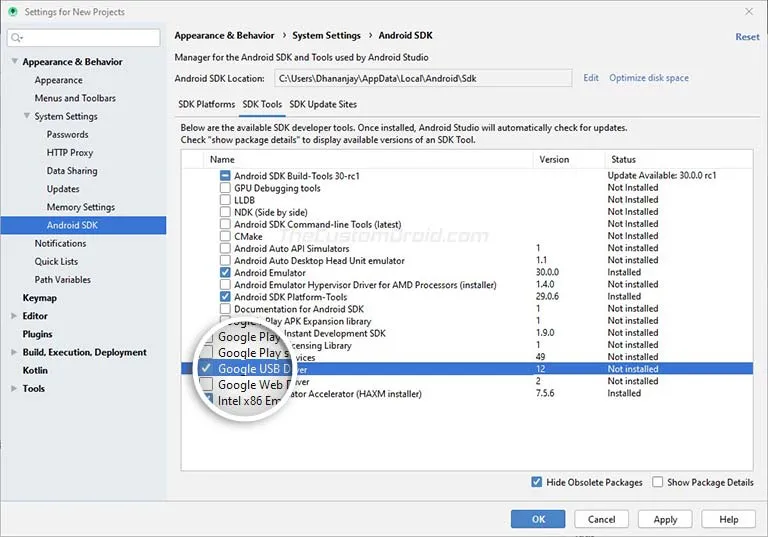Collapse the System Settings tree node
Image resolution: width=768 pixels, height=537 pixels.
(27, 116)
